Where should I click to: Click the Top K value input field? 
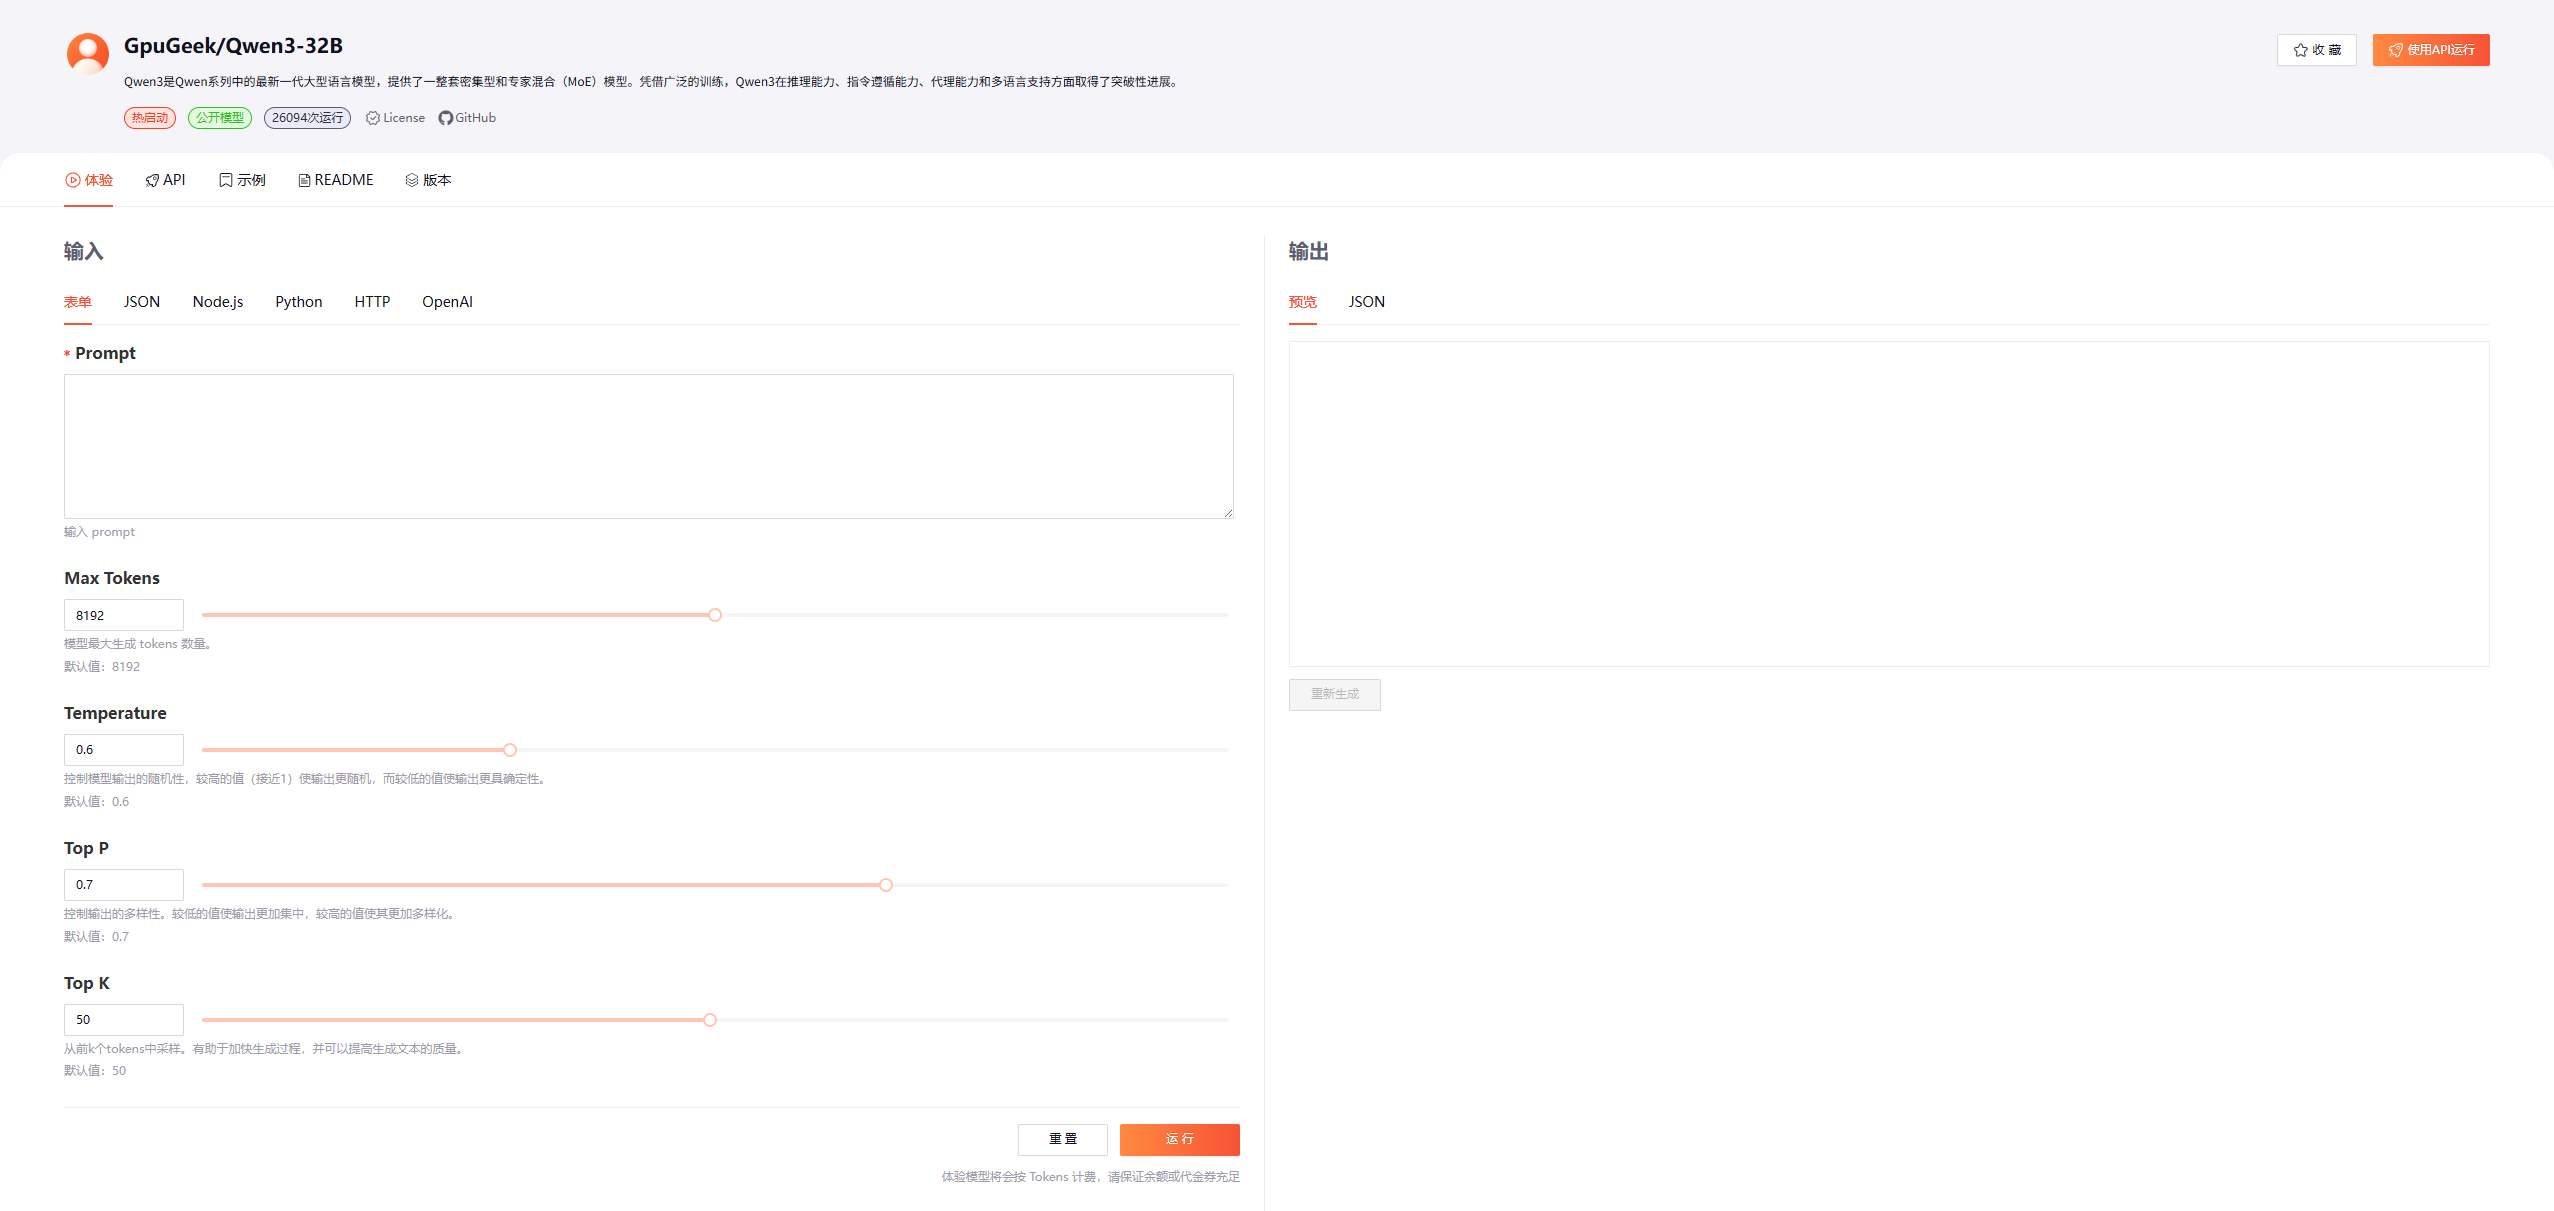point(124,1020)
